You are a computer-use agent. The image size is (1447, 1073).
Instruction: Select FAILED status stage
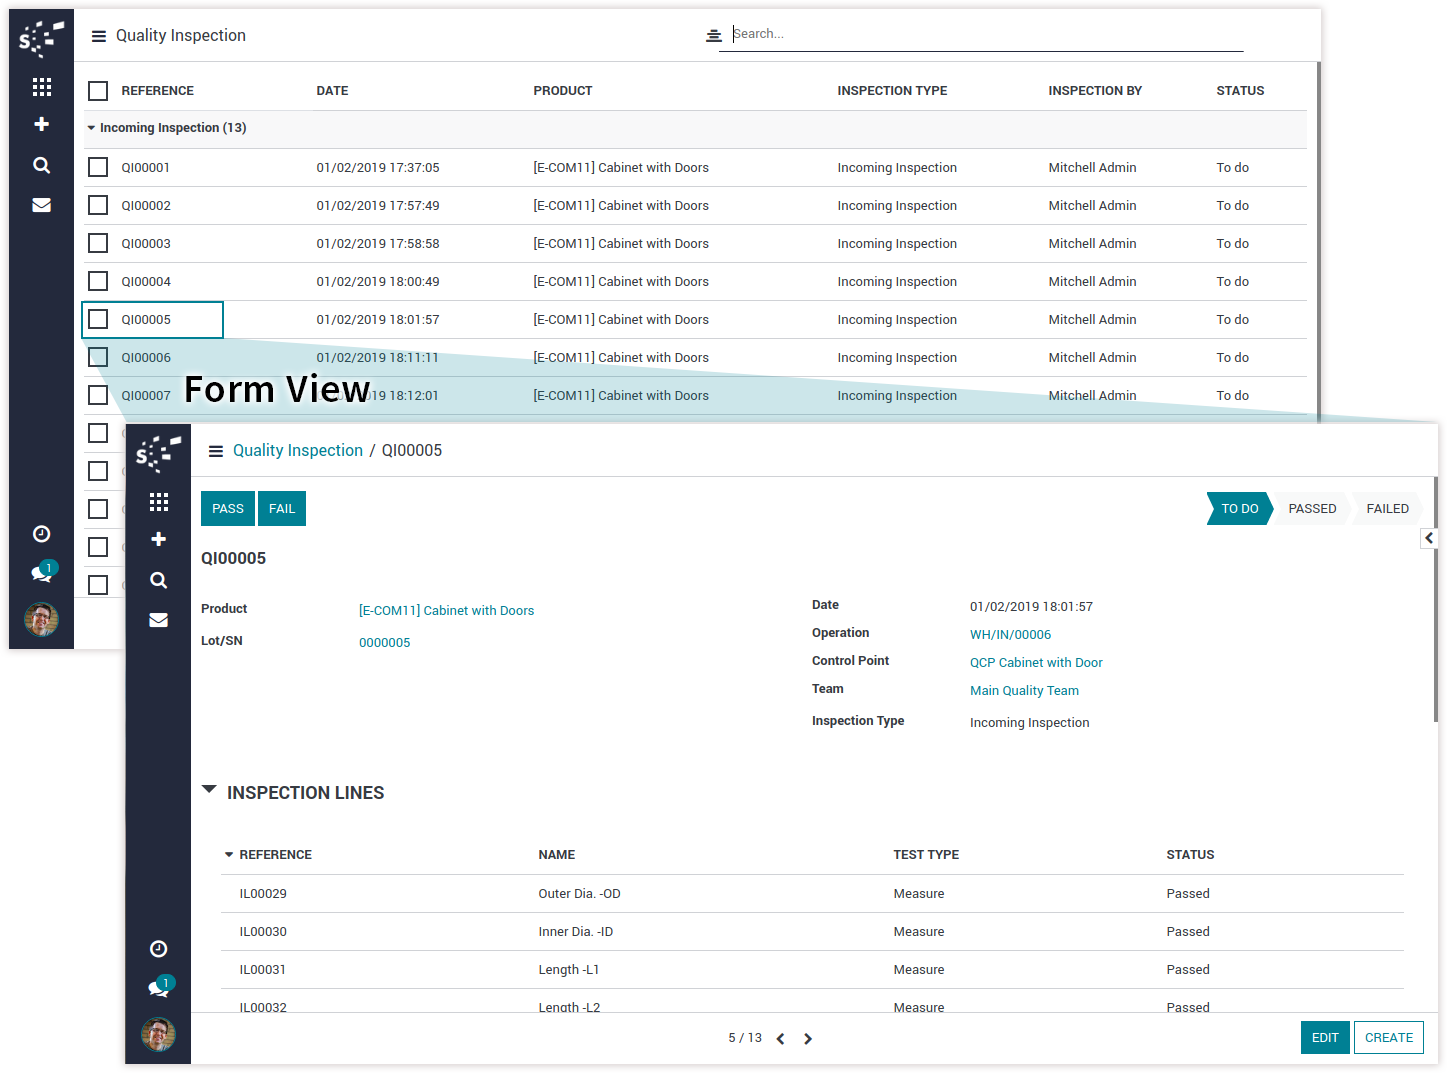[1387, 509]
